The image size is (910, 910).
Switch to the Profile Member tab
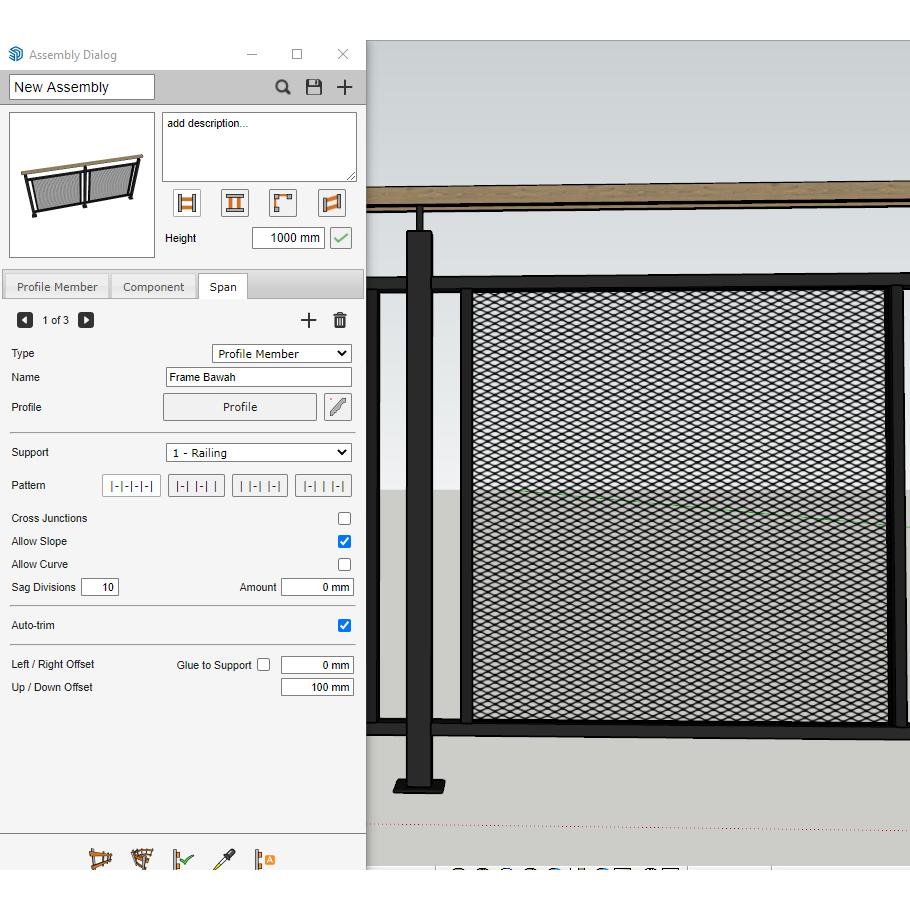pyautogui.click(x=56, y=286)
